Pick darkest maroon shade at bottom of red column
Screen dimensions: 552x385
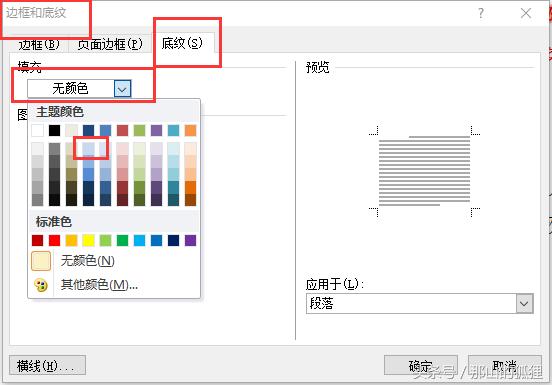(x=123, y=200)
